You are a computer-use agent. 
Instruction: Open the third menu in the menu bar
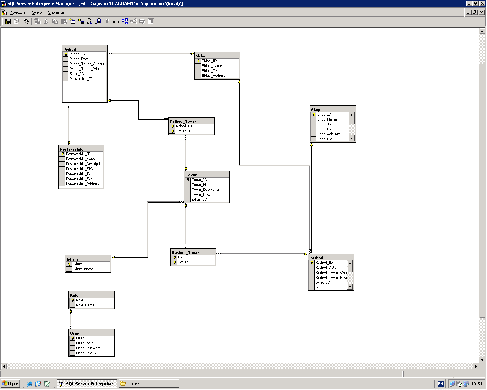click(55, 13)
